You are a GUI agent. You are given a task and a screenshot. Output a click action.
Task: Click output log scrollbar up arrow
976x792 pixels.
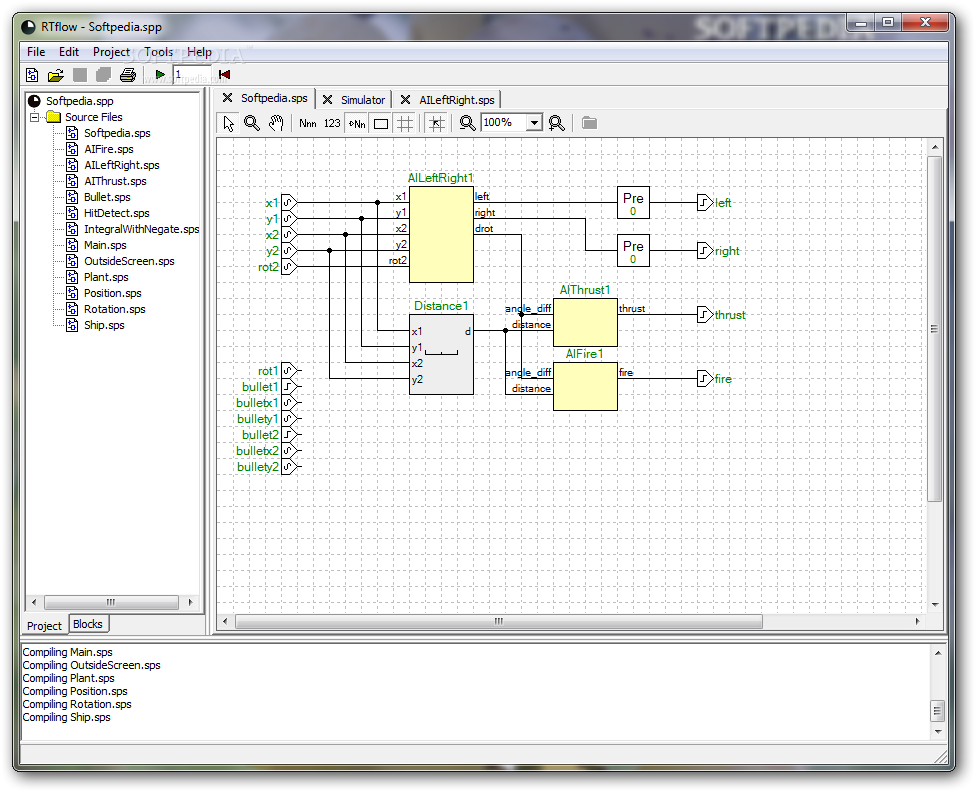(x=937, y=653)
